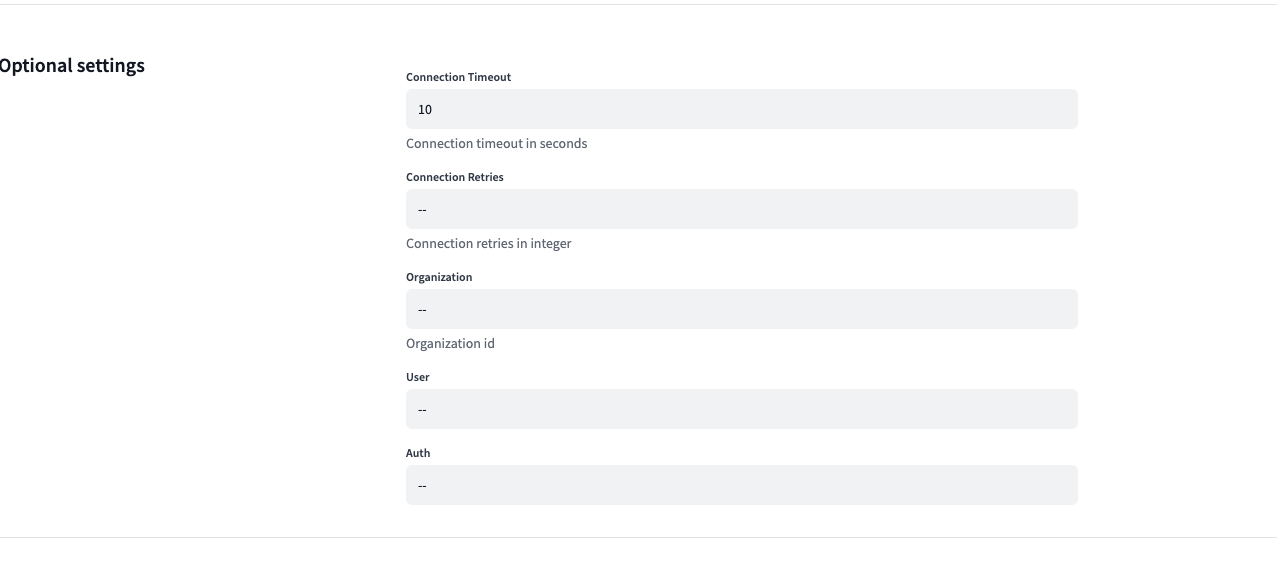1277x567 pixels.
Task: Click the '--' placeholder in Organization field
Action: pos(423,309)
